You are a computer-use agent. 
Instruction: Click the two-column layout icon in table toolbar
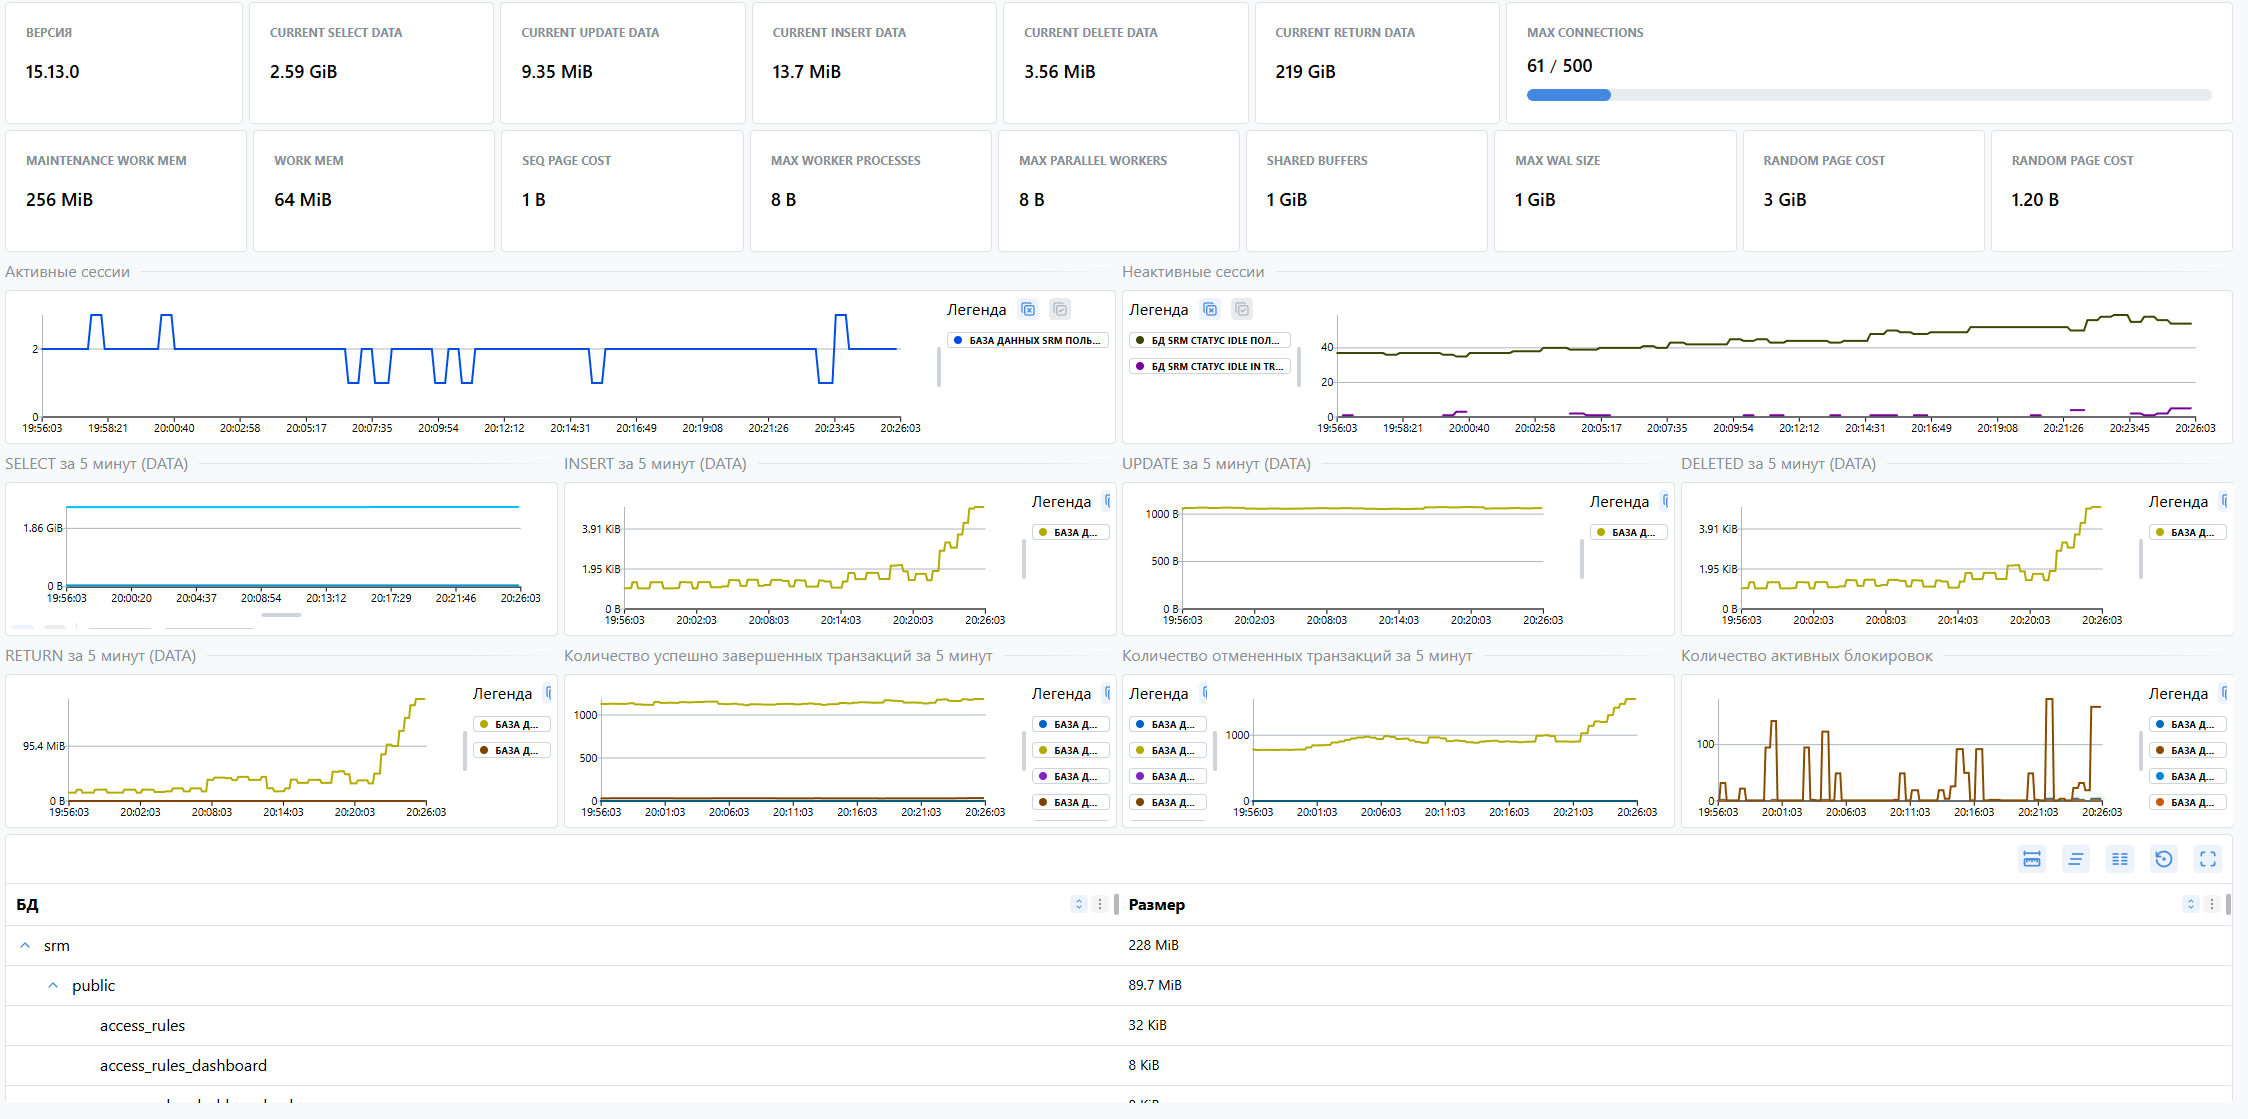[2119, 859]
